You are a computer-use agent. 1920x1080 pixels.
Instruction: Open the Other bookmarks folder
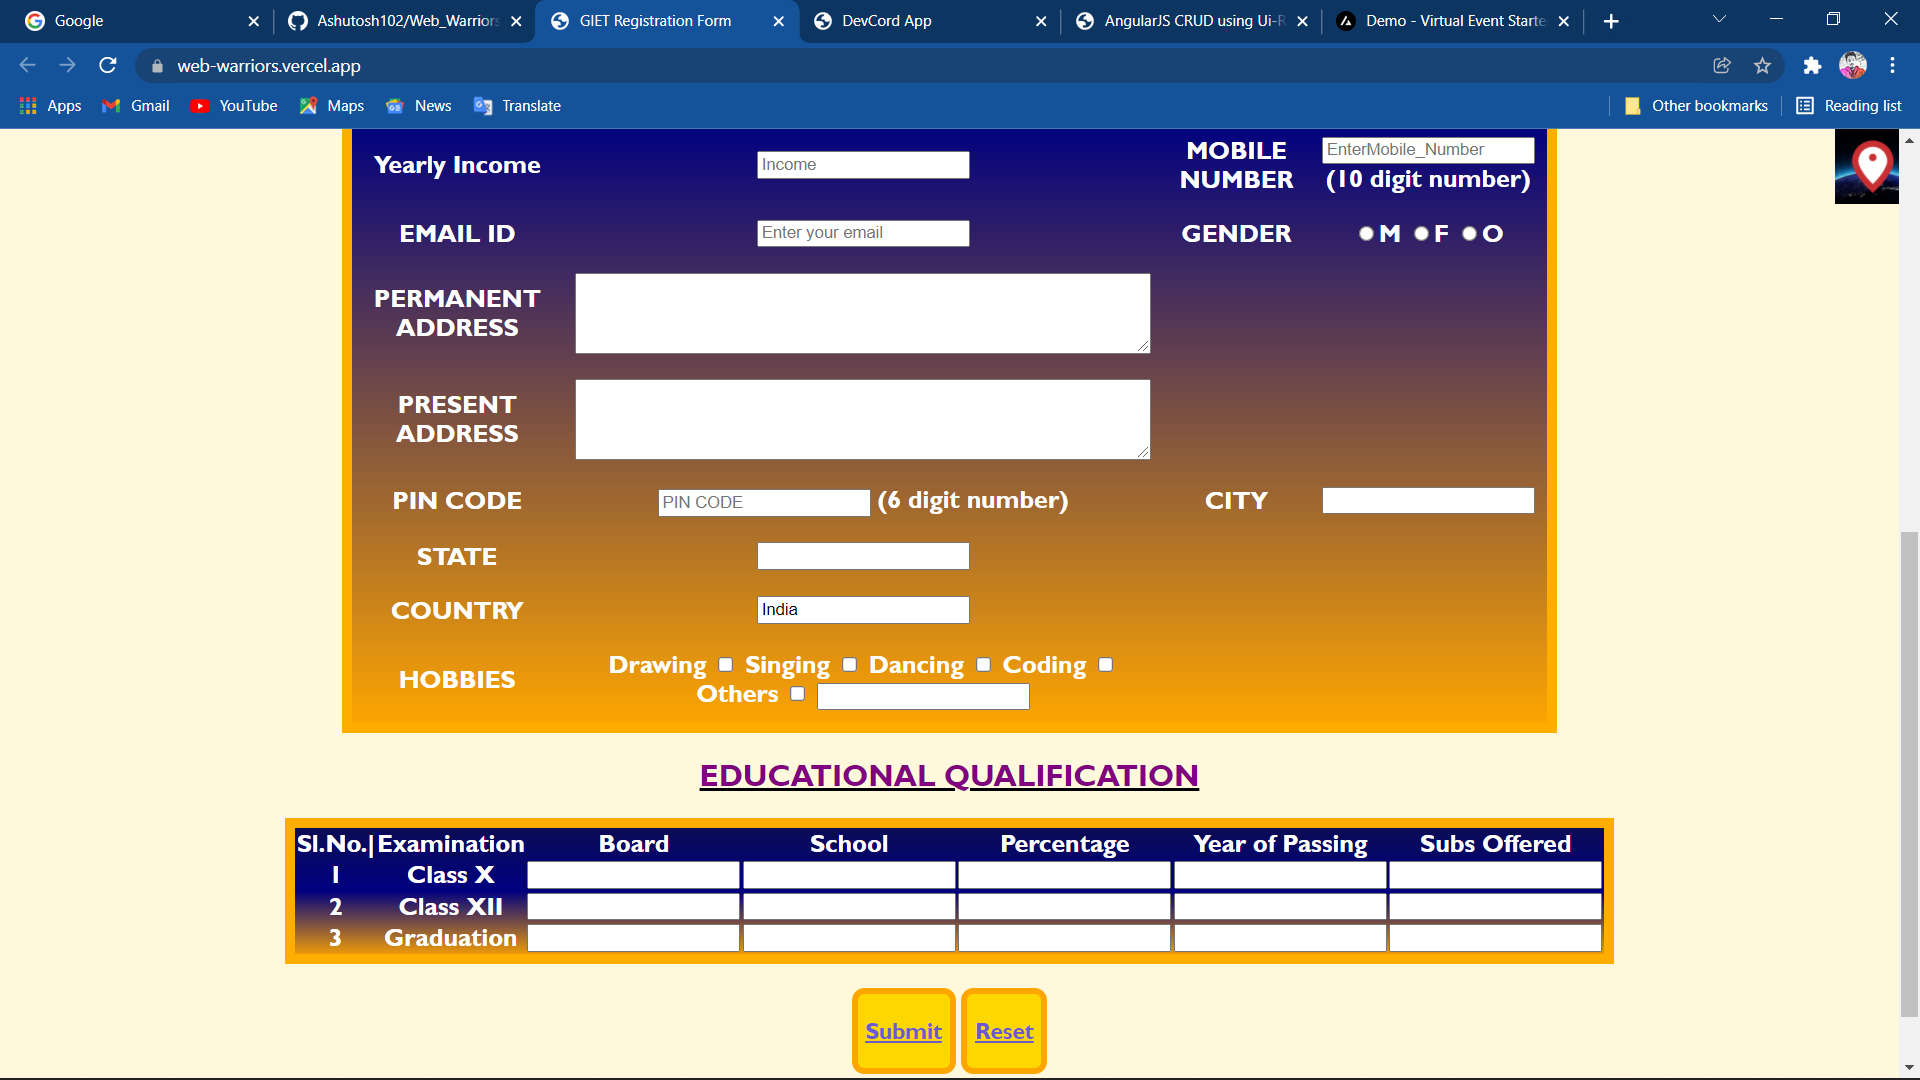(1696, 106)
